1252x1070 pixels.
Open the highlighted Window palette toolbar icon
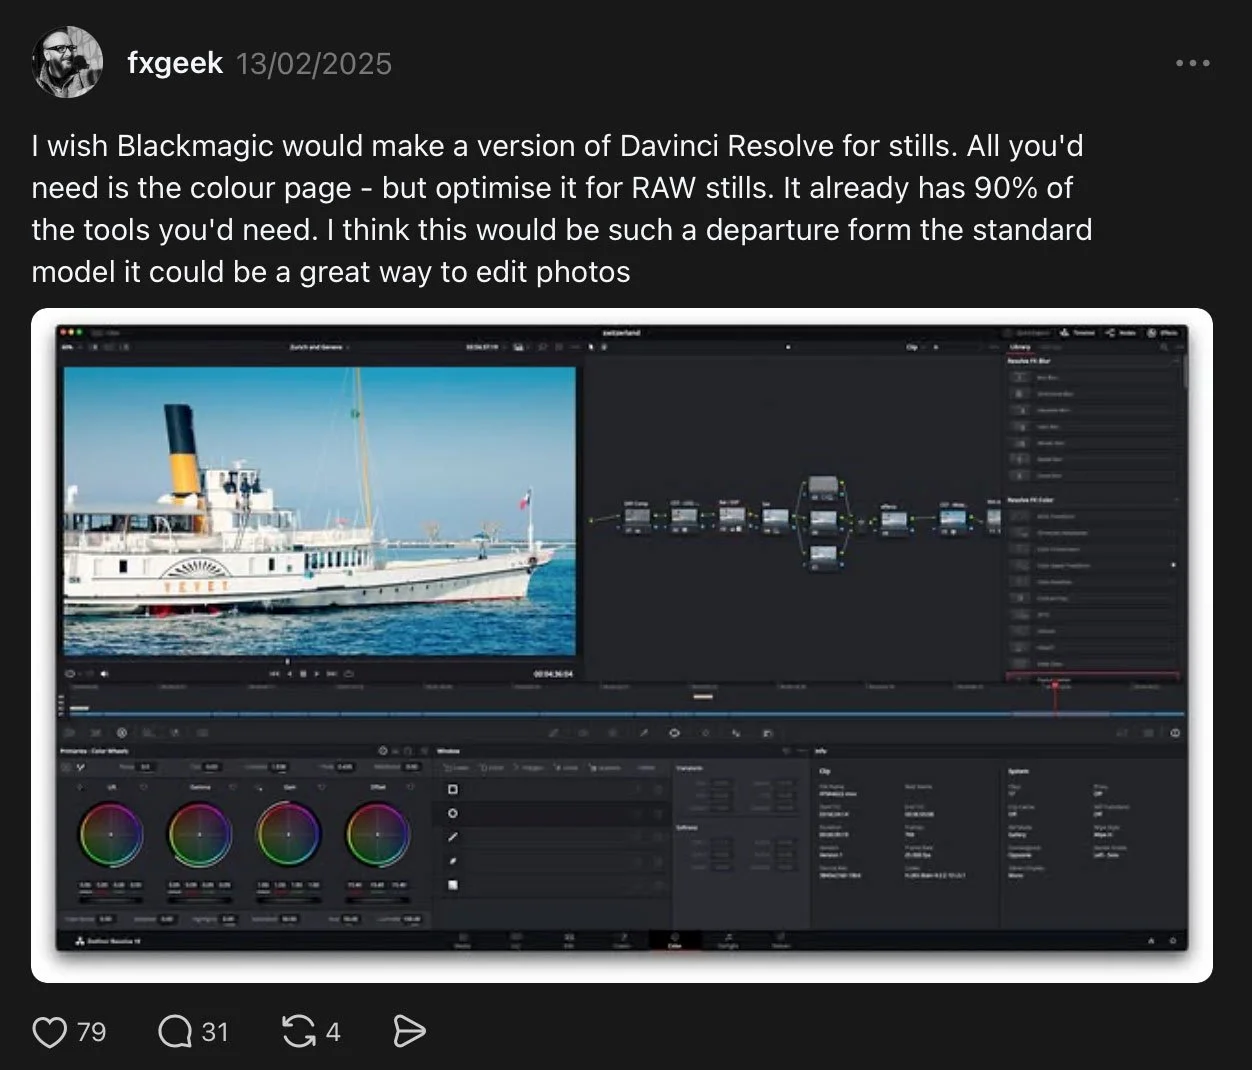tap(674, 733)
